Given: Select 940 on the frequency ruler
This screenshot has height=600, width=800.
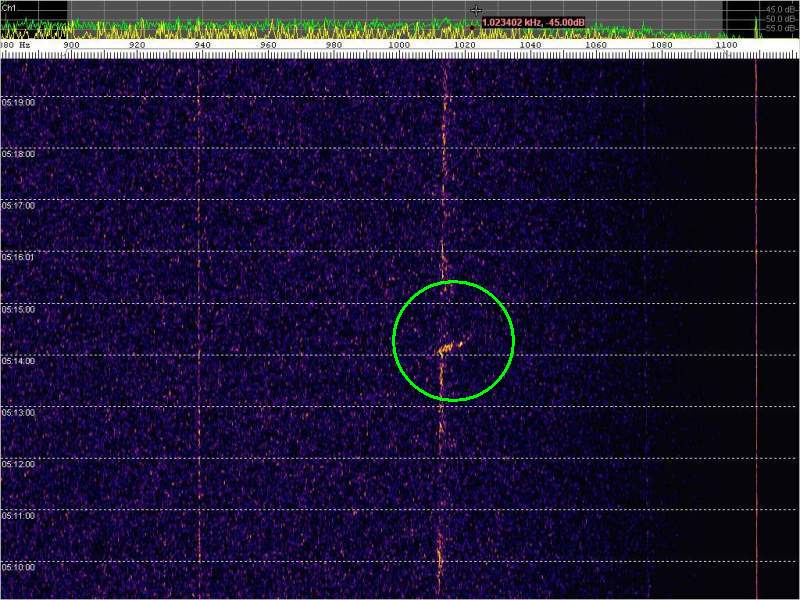Looking at the screenshot, I should tap(203, 45).
